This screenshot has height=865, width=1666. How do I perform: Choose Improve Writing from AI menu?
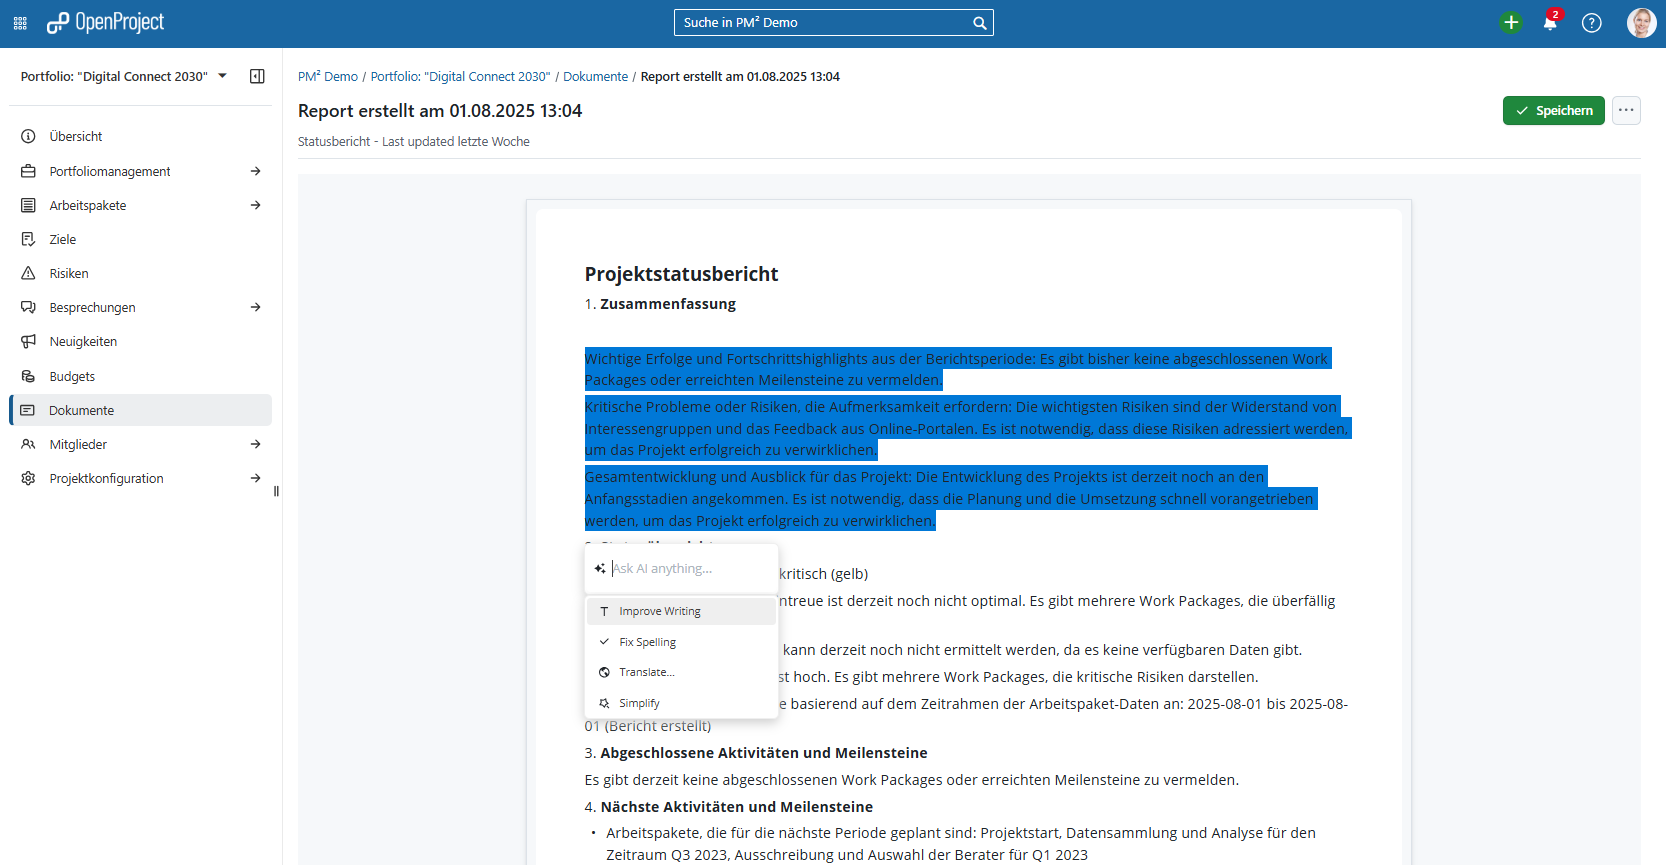point(660,611)
